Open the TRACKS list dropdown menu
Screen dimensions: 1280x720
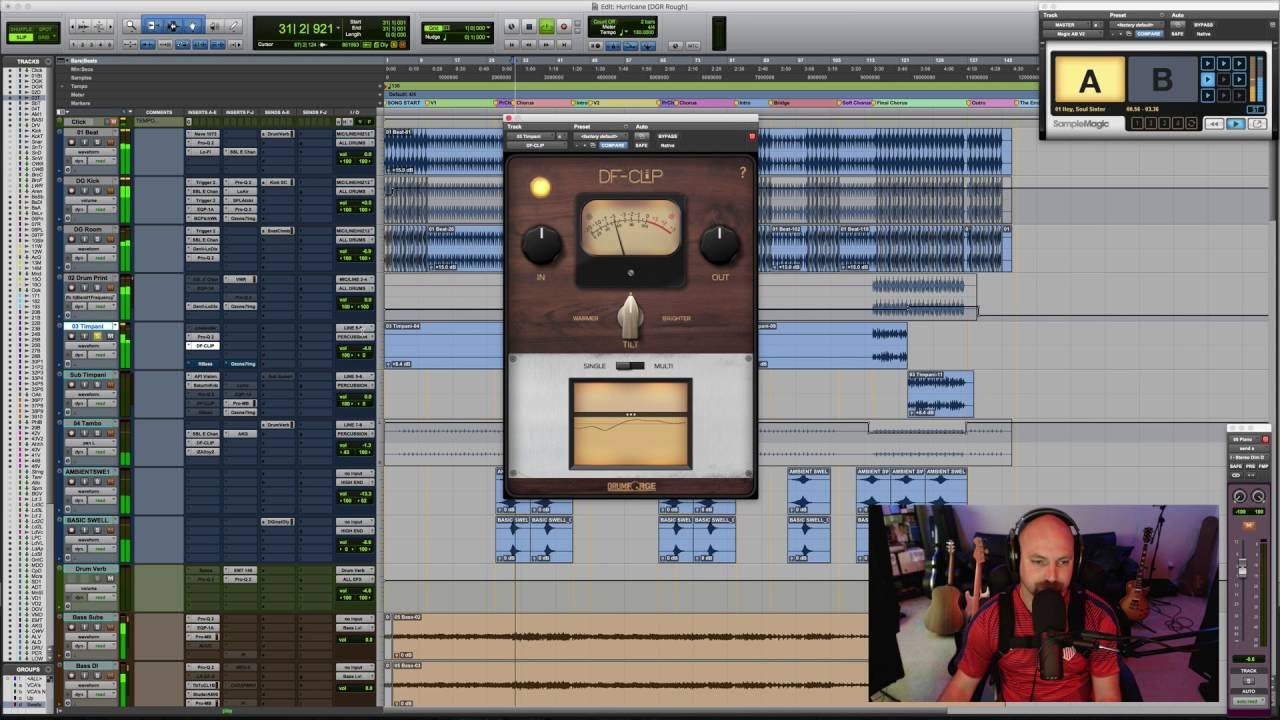[47, 61]
